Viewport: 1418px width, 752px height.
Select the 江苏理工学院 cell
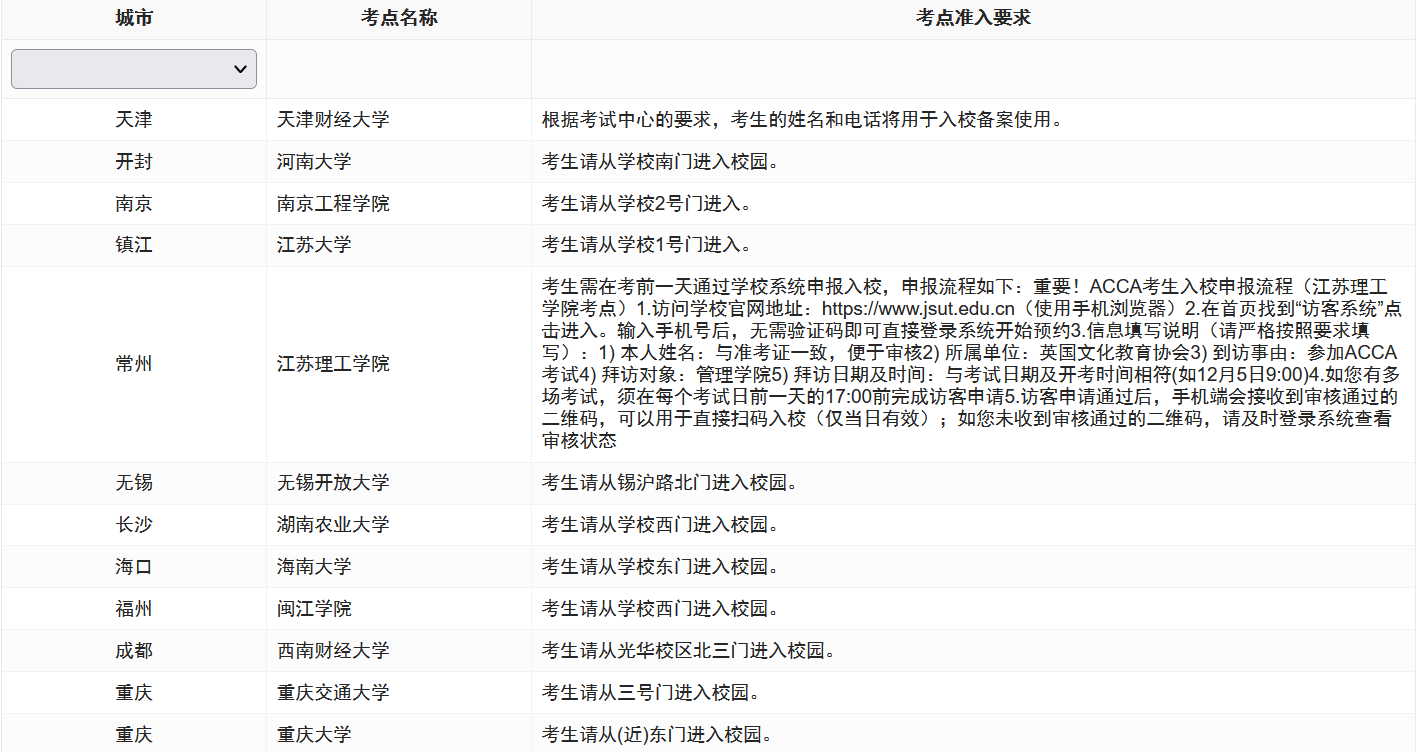point(399,365)
